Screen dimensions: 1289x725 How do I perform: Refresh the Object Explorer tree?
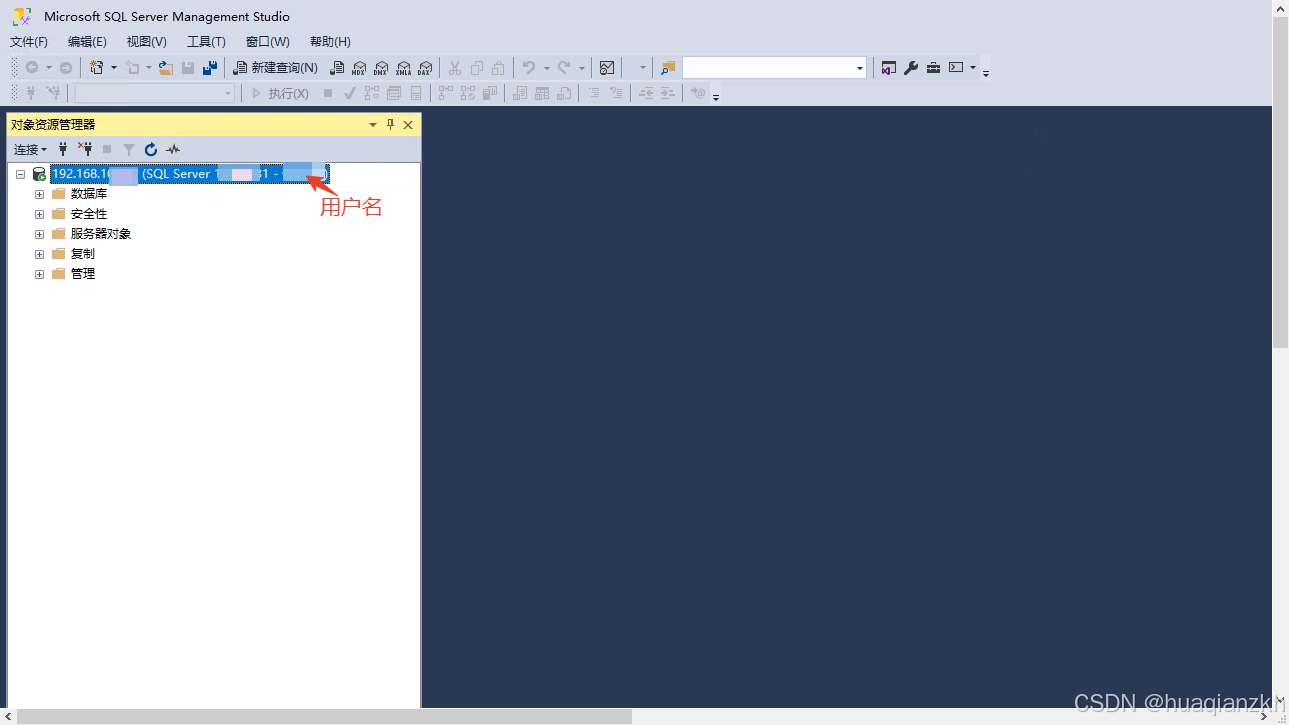point(151,149)
